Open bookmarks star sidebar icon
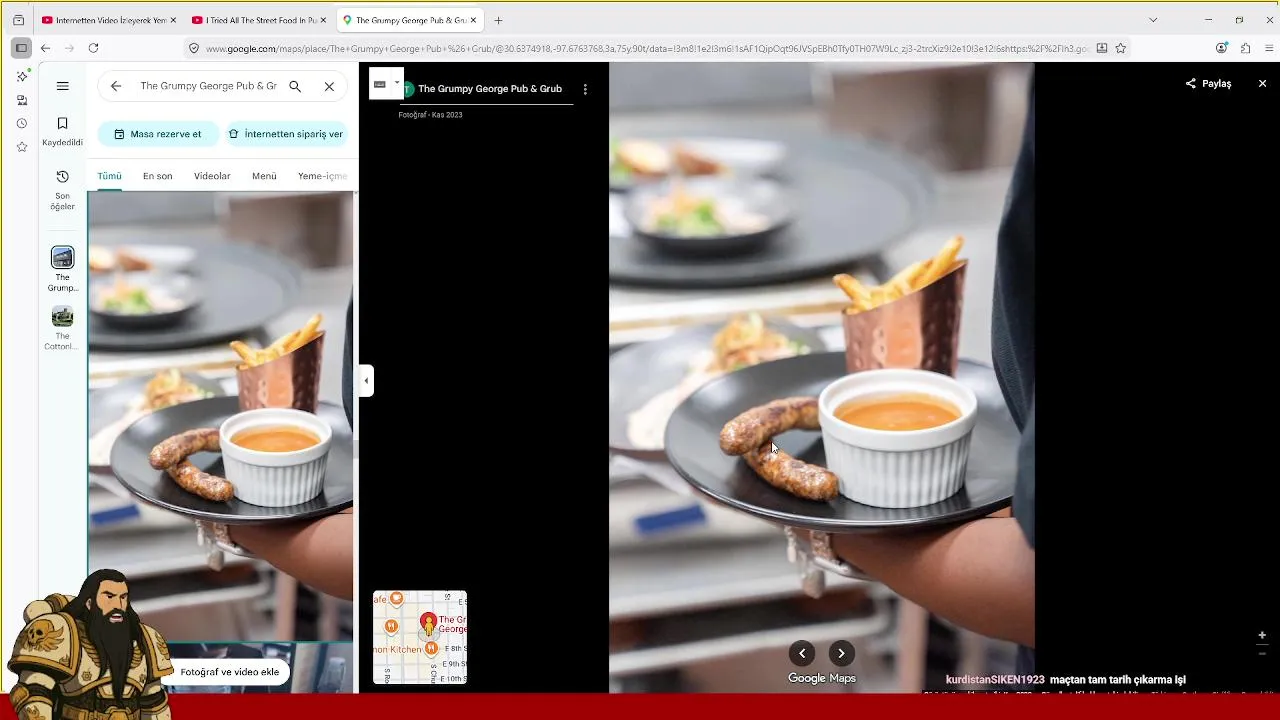Screen dimensions: 1280x720 tap(22, 147)
